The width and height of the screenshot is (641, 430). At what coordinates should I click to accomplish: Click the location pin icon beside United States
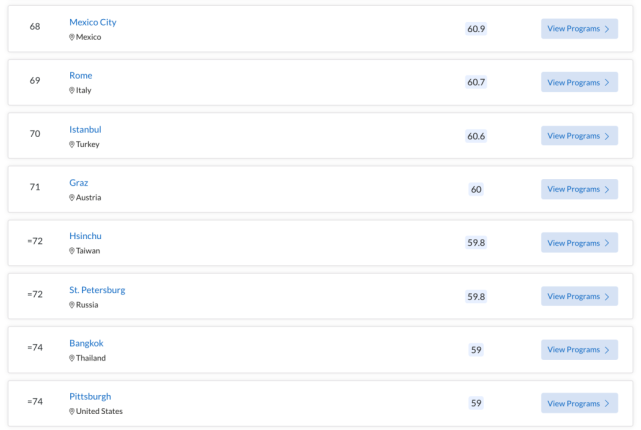pyautogui.click(x=72, y=411)
